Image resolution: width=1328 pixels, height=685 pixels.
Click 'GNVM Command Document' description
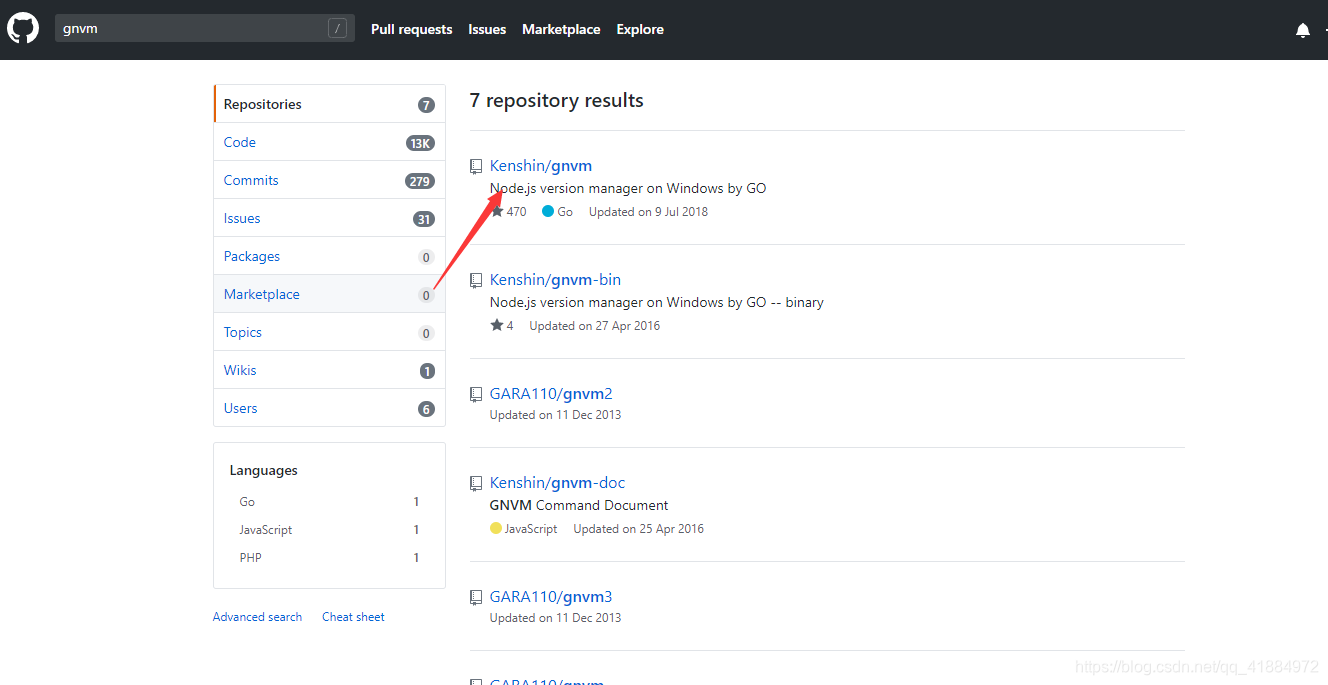point(579,506)
